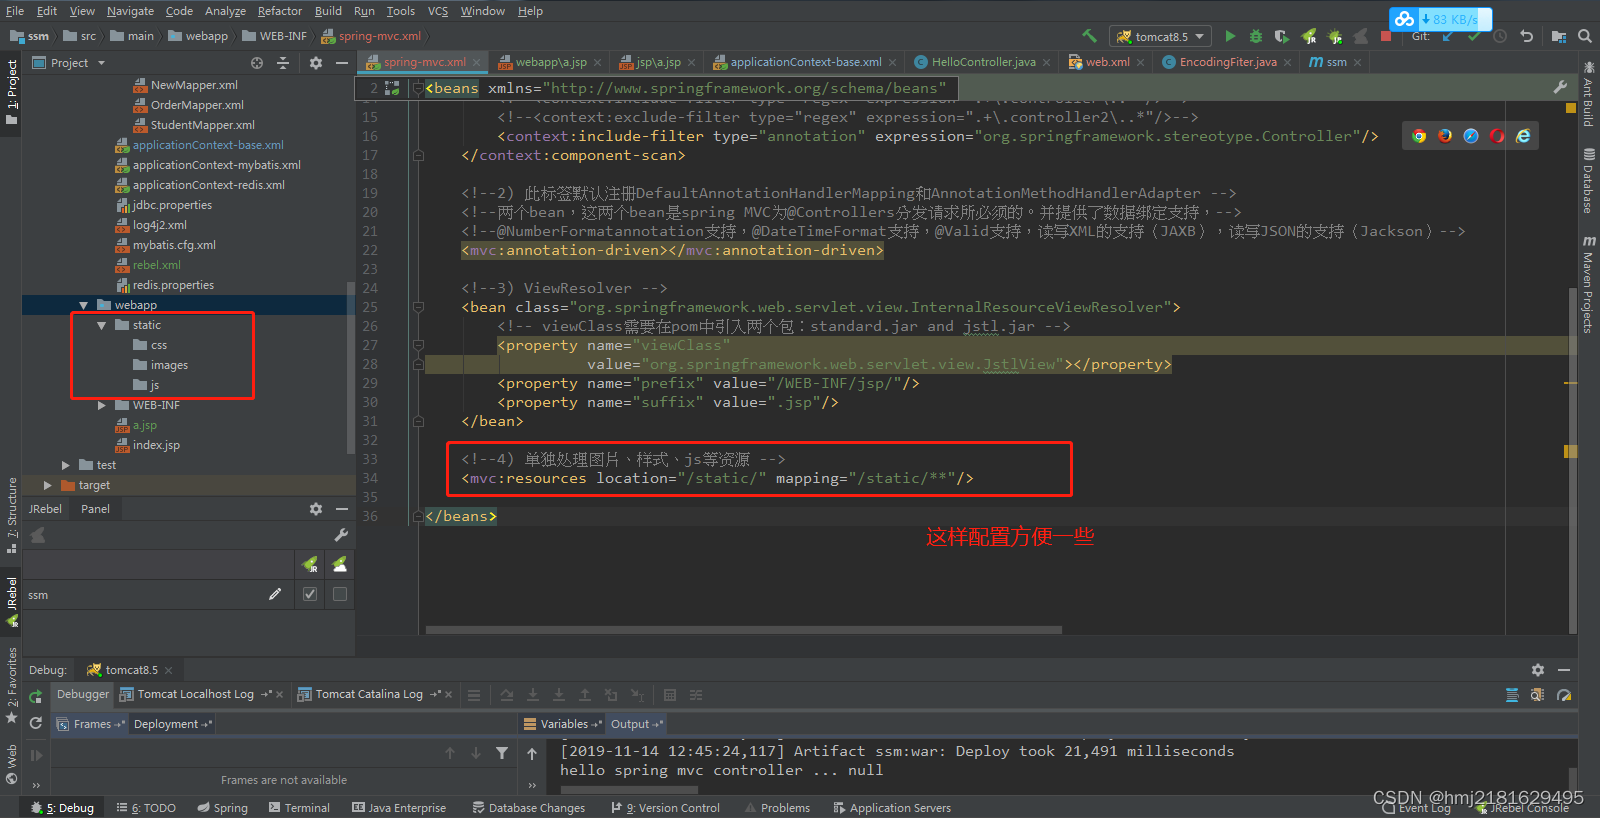Expand the target folder node
This screenshot has height=818, width=1600.
point(47,485)
